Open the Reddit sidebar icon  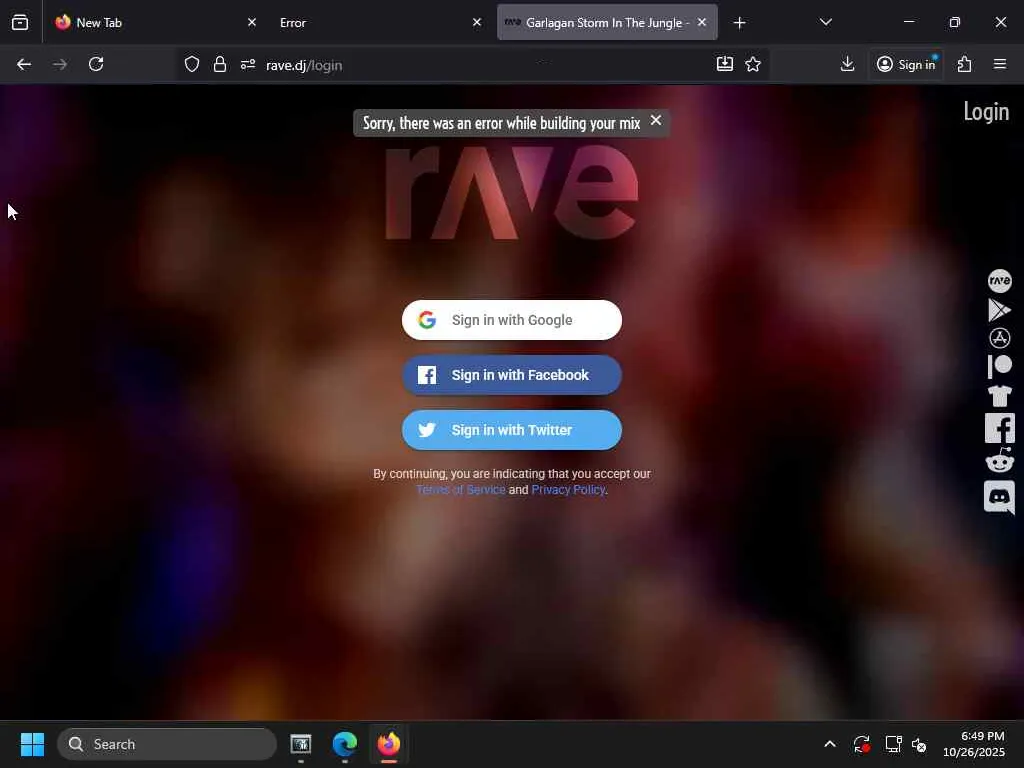(999, 460)
